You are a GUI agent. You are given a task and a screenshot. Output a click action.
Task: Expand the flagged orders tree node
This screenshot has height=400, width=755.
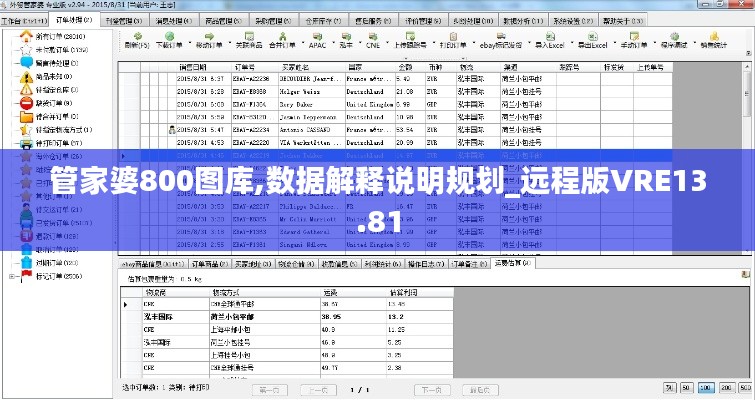pyautogui.click(x=12, y=276)
